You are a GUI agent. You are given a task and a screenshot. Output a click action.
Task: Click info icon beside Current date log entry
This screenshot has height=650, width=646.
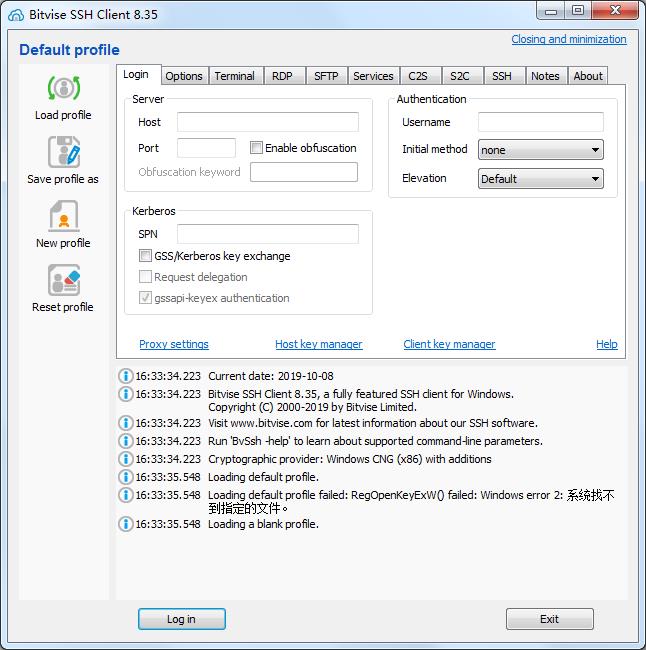[x=125, y=376]
